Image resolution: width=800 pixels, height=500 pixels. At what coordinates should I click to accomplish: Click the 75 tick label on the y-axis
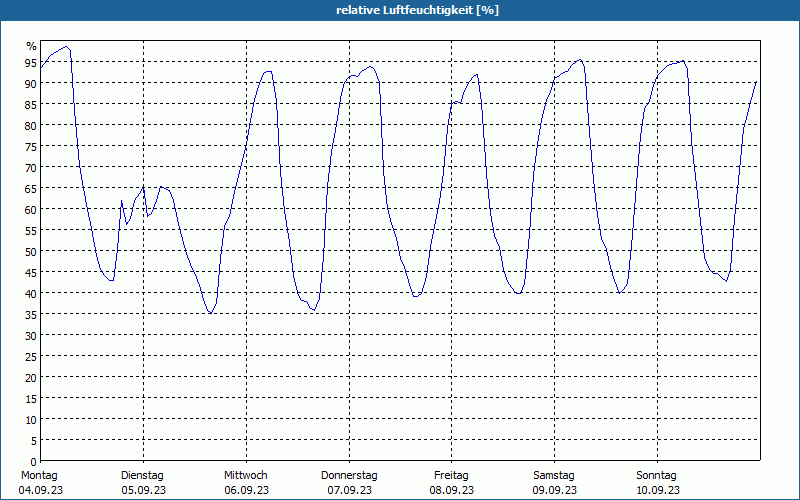pyautogui.click(x=30, y=146)
